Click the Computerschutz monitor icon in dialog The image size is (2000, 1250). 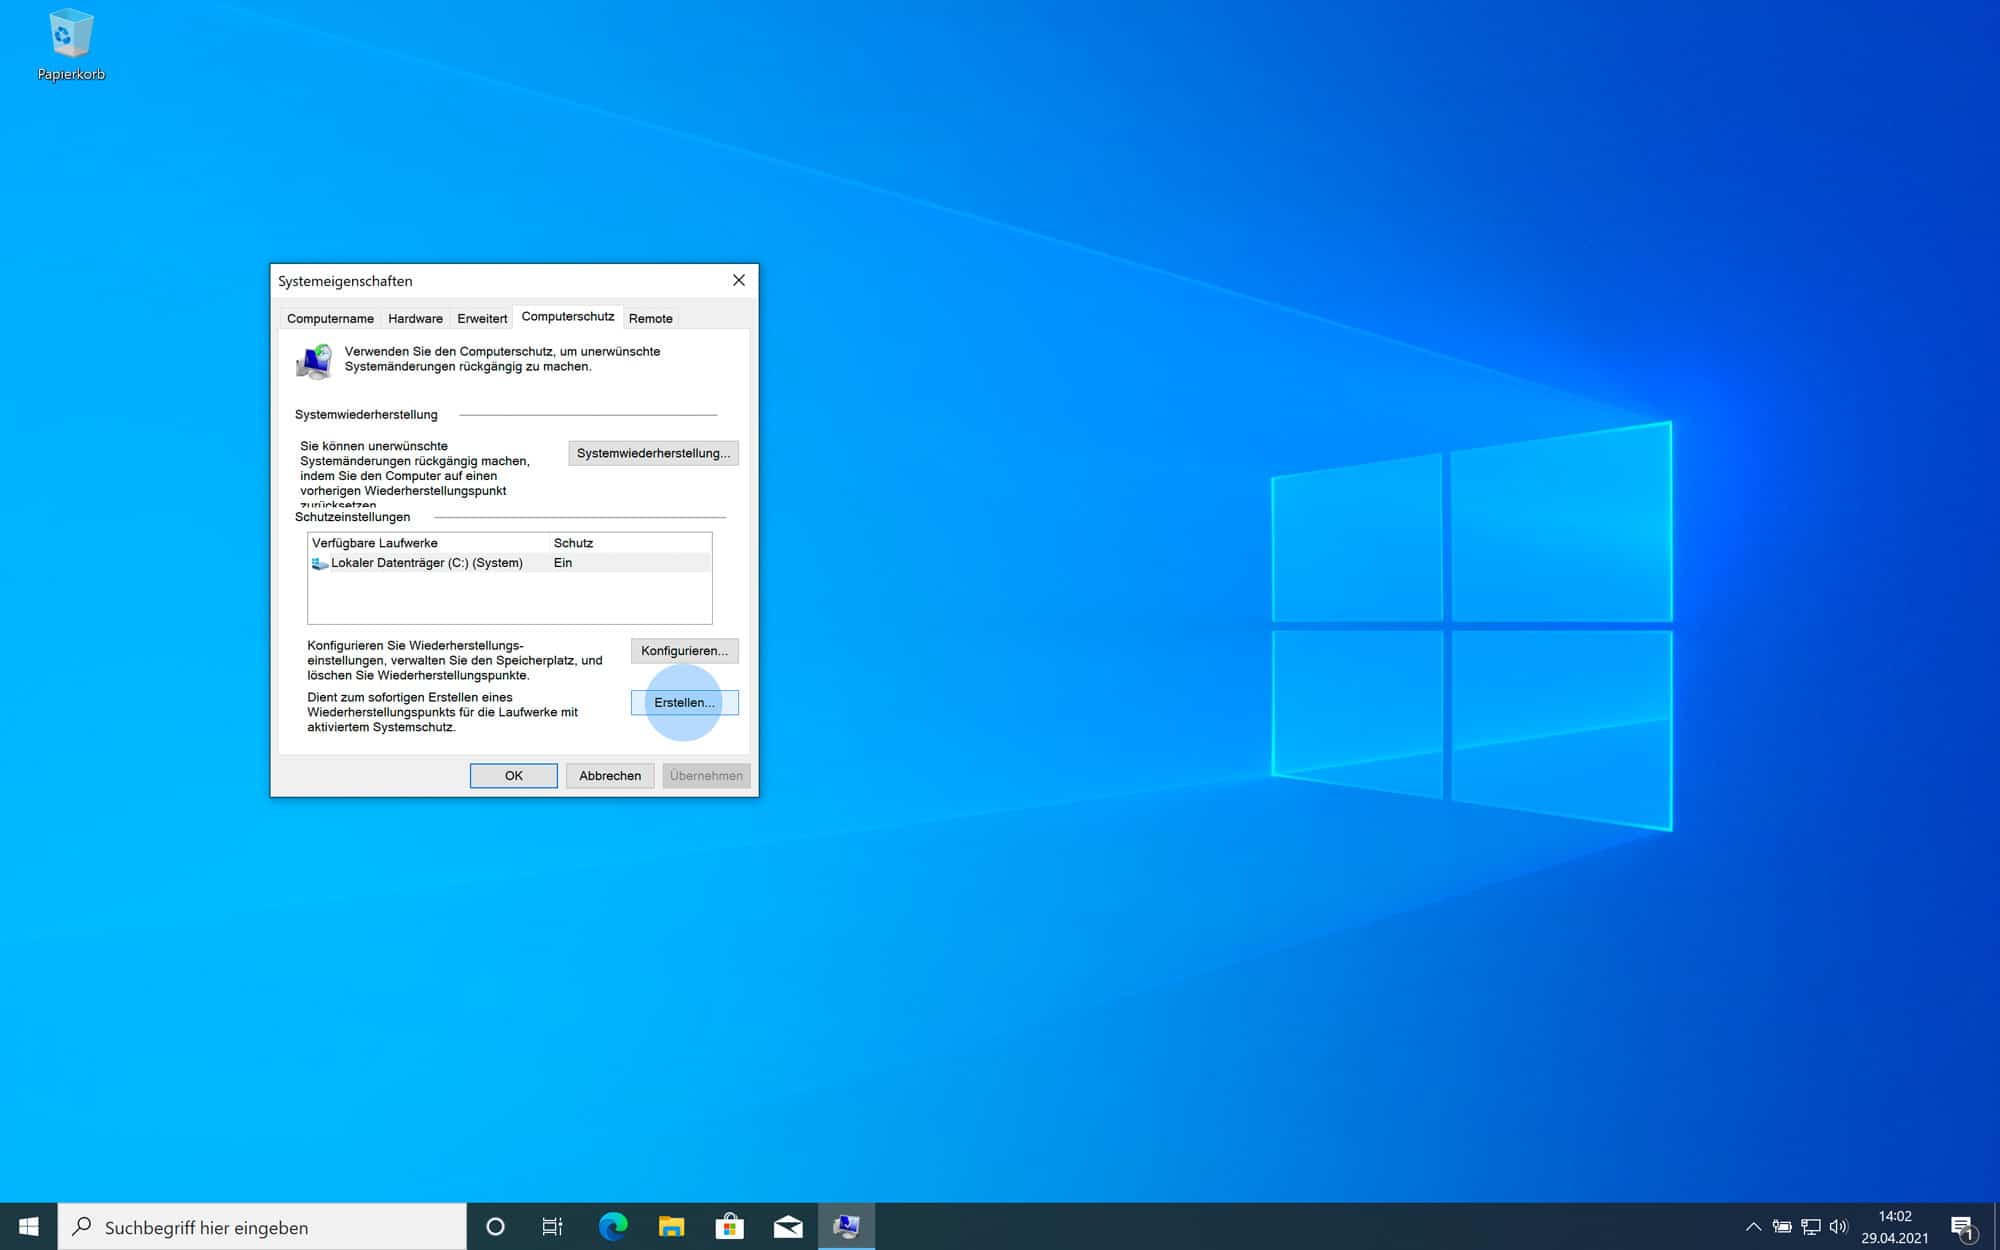point(314,361)
